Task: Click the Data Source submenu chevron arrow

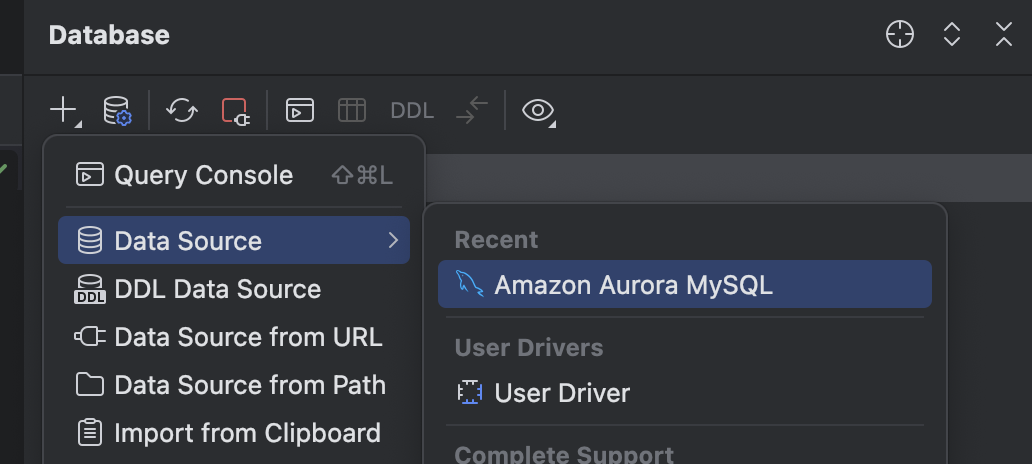Action: [x=393, y=240]
